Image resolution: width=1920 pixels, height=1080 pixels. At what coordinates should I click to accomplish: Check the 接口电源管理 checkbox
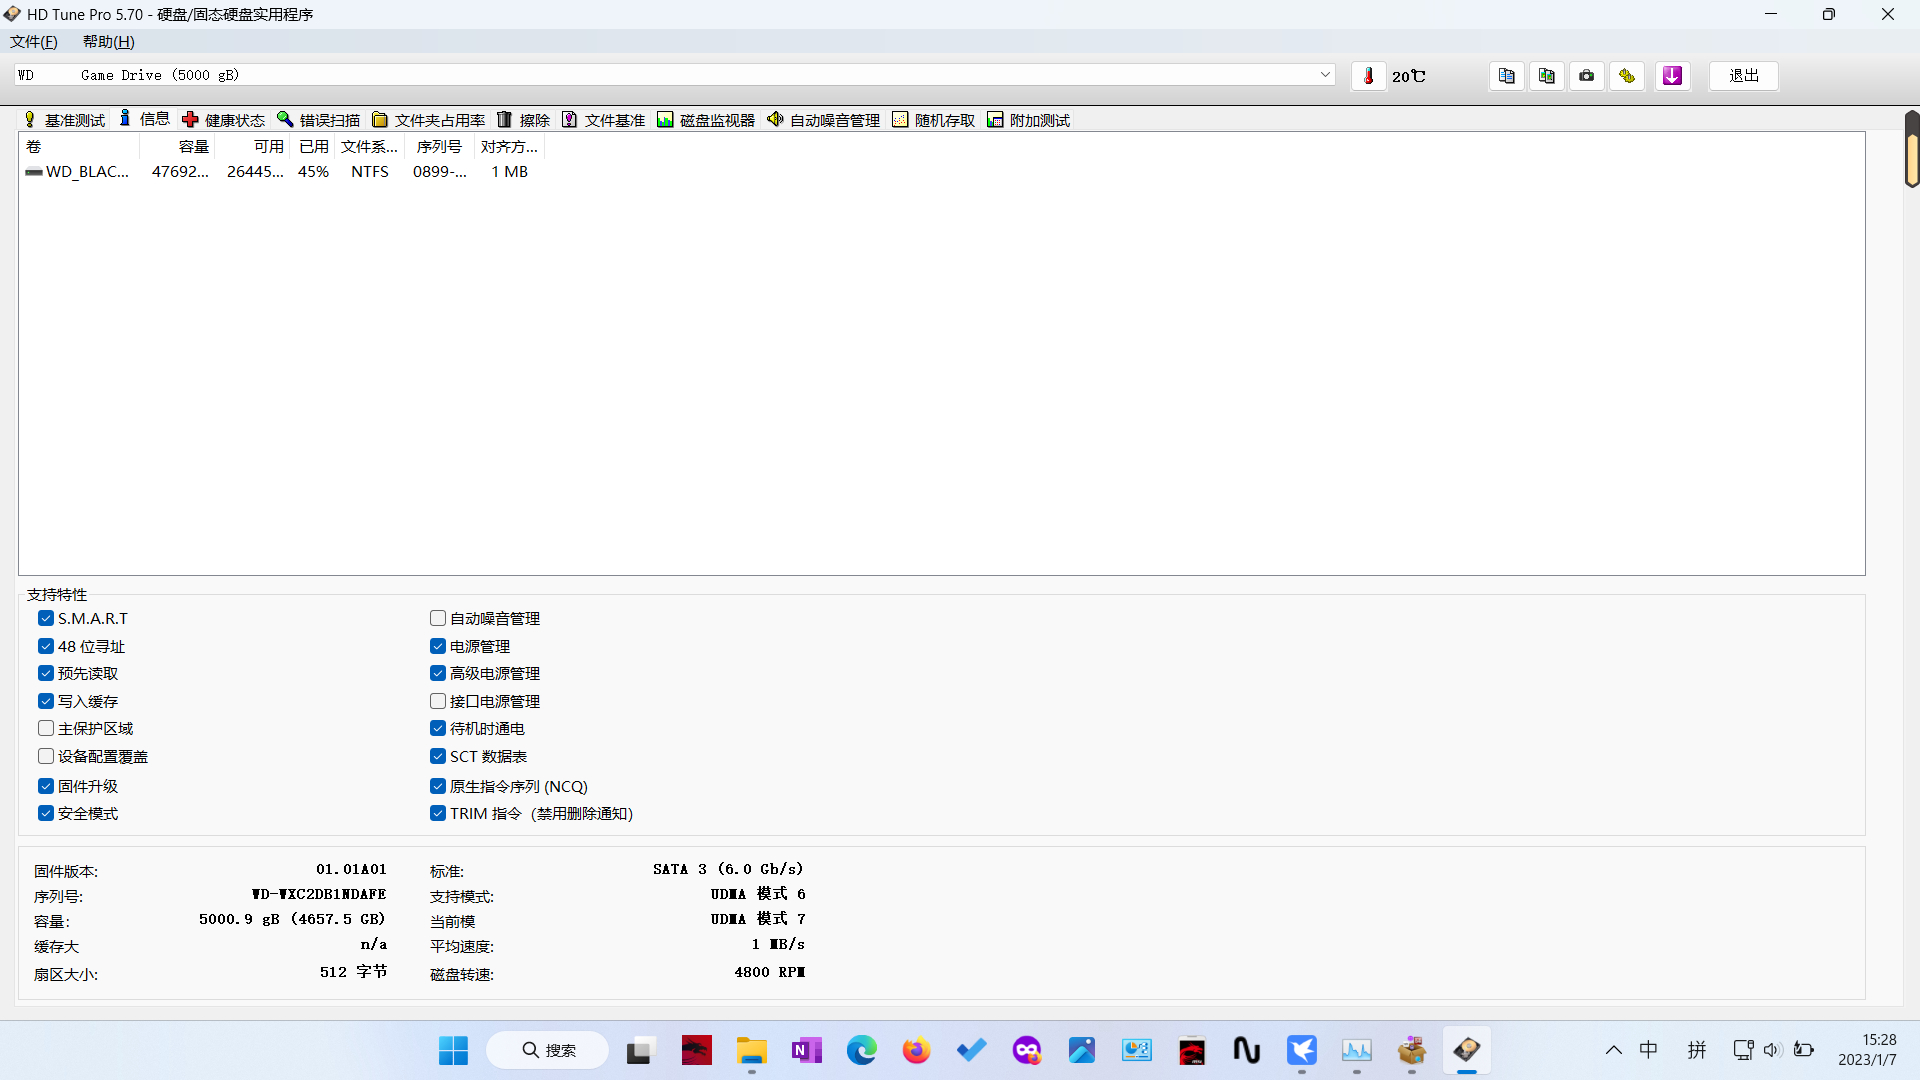[438, 702]
